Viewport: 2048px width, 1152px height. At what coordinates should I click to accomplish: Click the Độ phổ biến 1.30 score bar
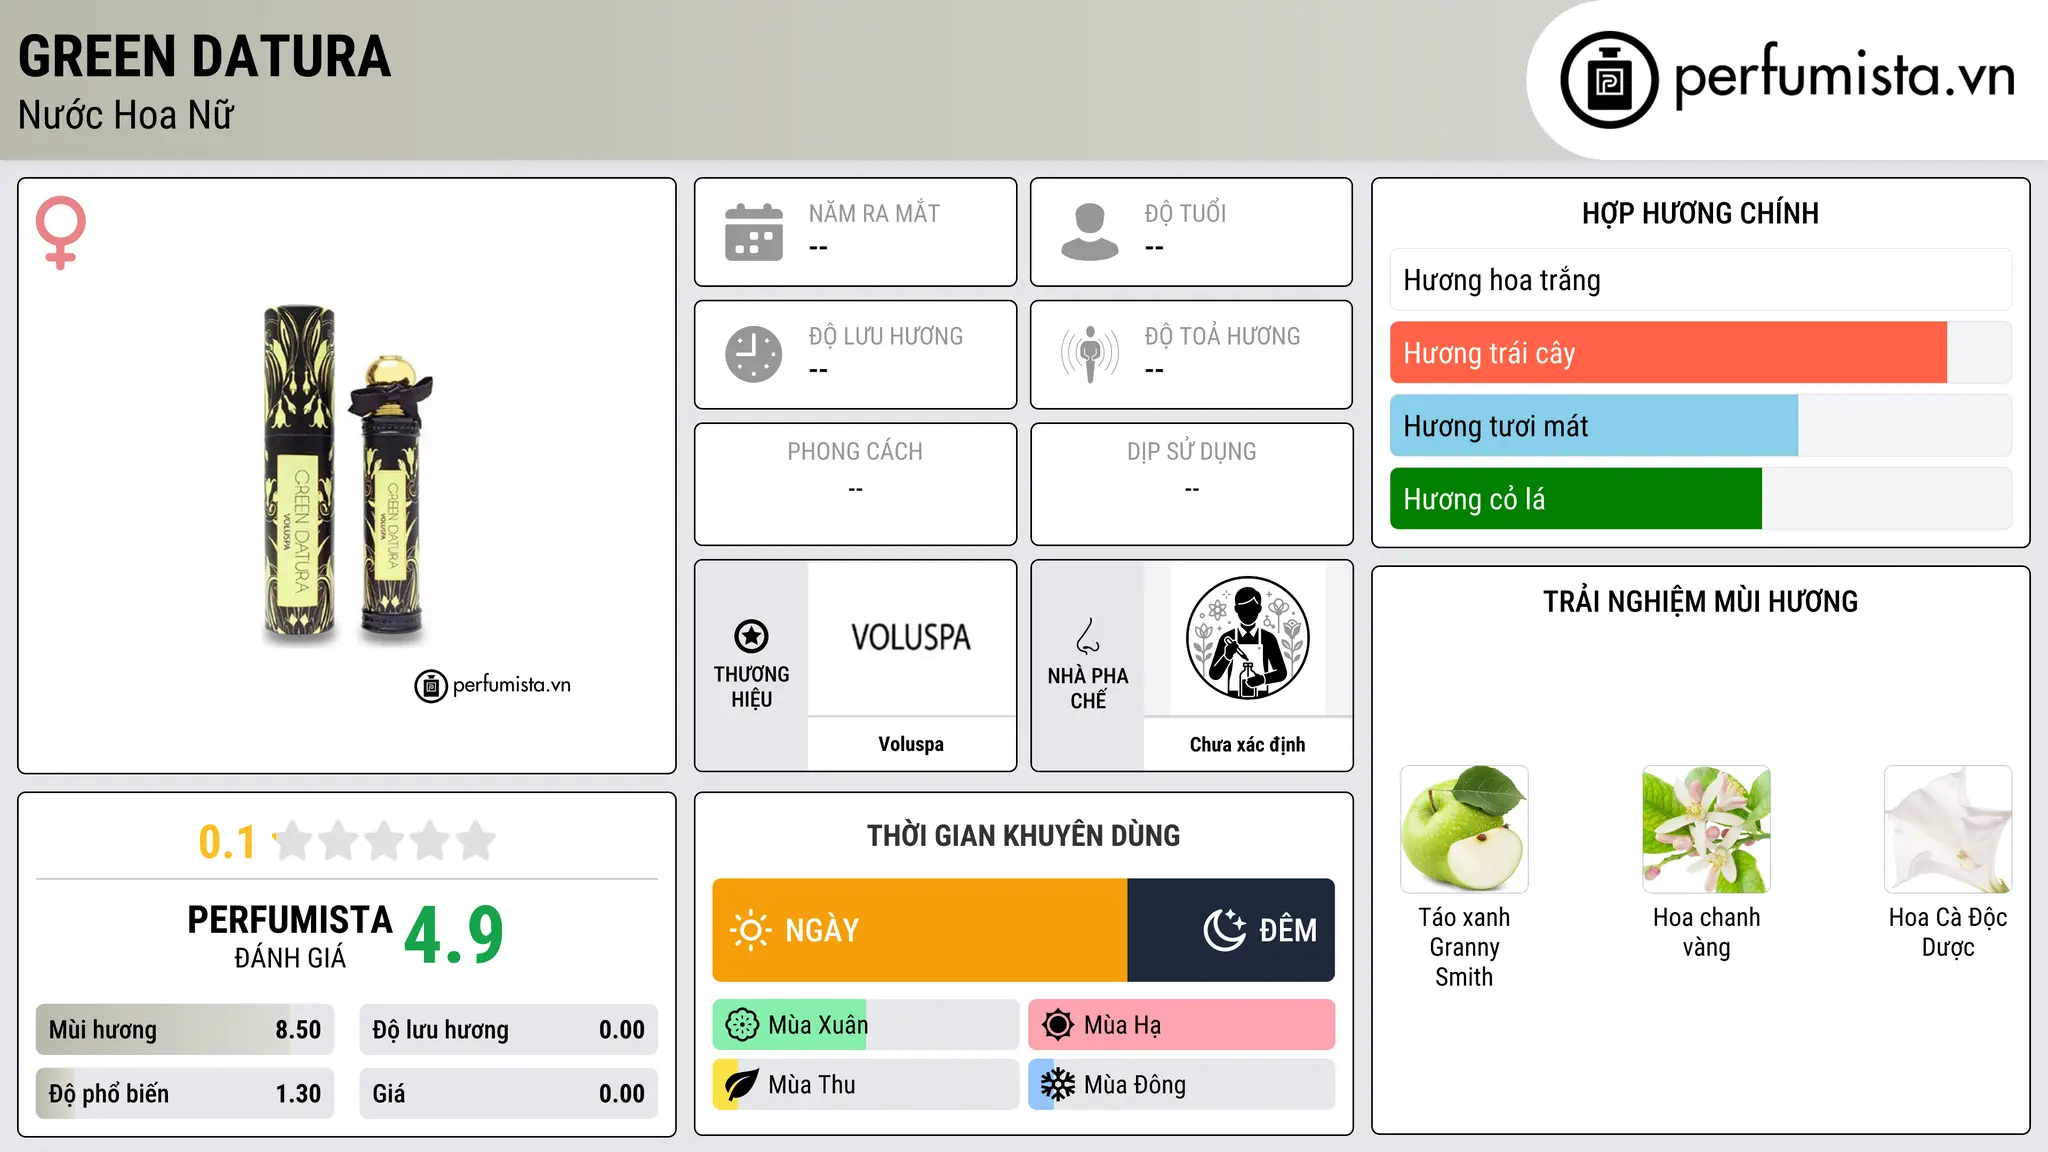(185, 1094)
